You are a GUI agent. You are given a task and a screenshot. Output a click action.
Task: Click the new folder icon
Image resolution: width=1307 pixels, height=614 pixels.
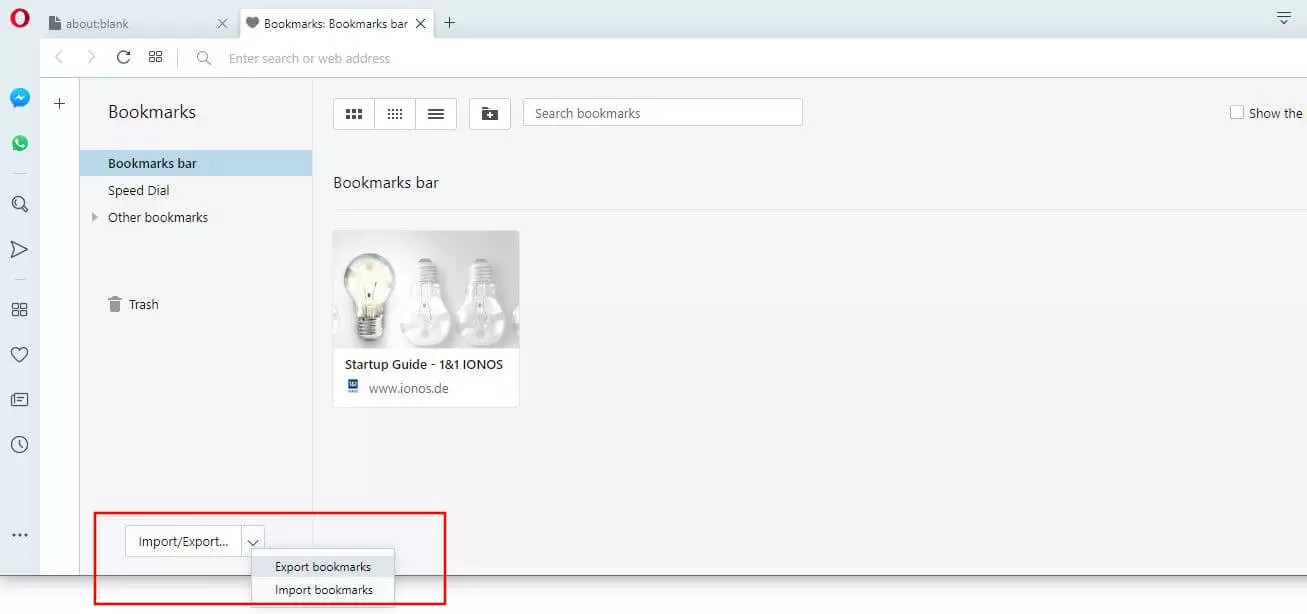pos(490,114)
